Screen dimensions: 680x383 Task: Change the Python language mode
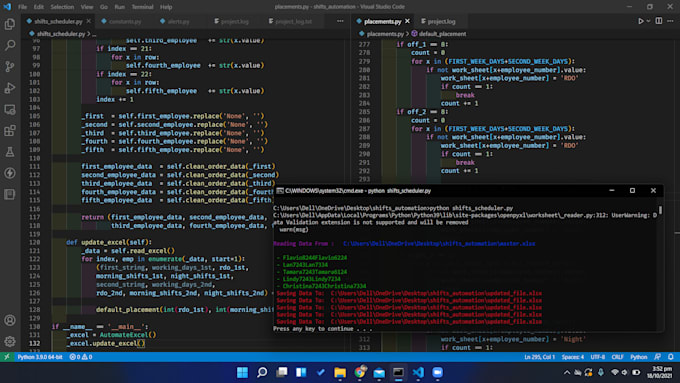[638, 357]
